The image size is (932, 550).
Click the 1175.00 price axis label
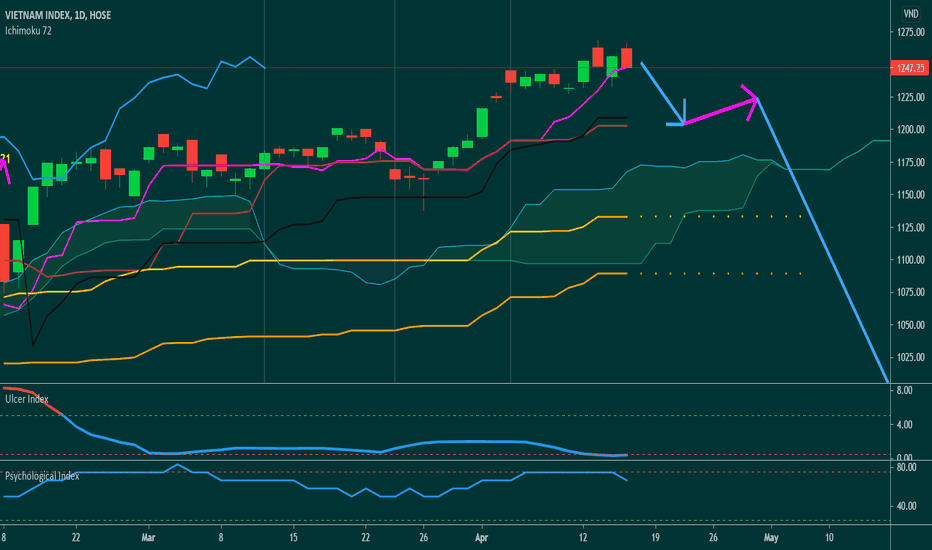click(911, 162)
